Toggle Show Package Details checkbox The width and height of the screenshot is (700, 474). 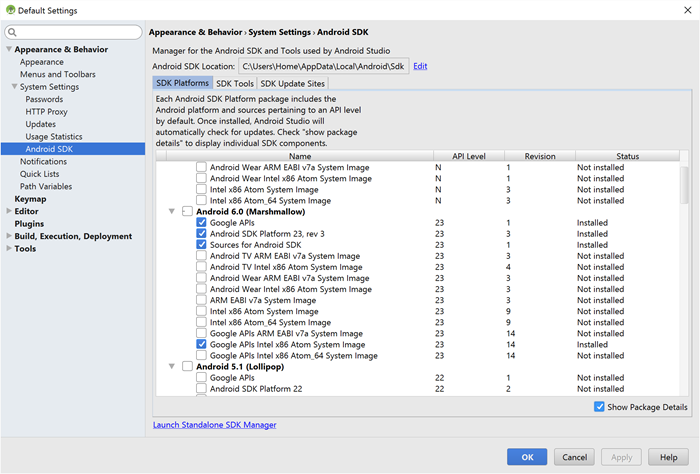[599, 407]
